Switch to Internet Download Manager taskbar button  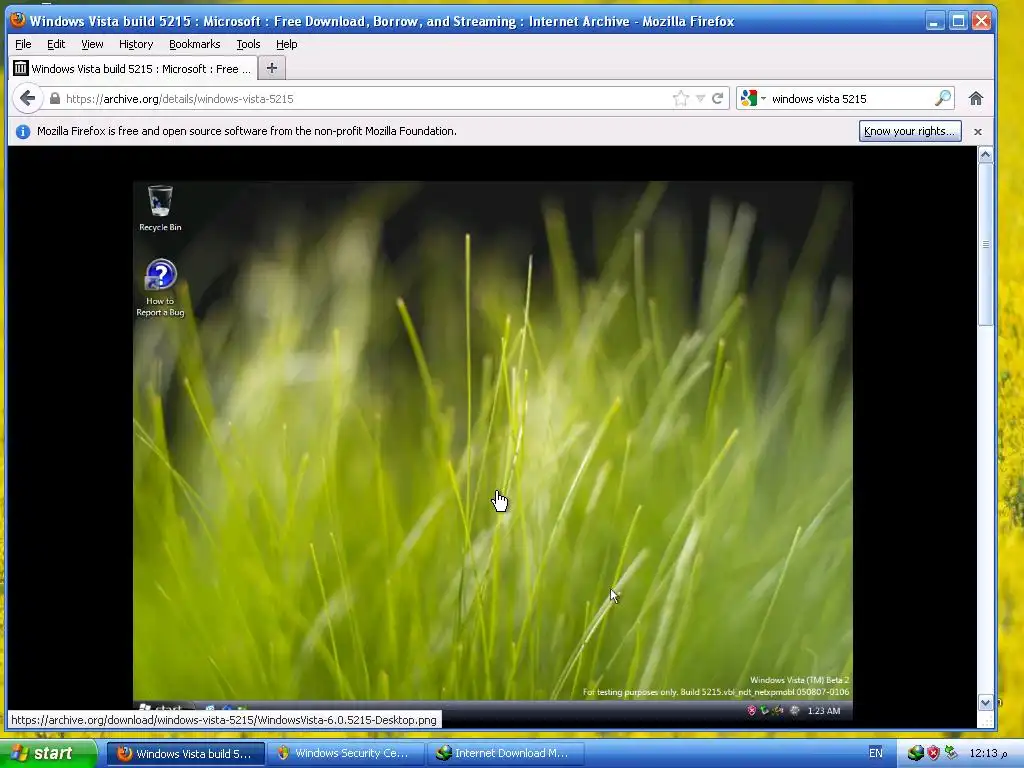pyautogui.click(x=505, y=754)
